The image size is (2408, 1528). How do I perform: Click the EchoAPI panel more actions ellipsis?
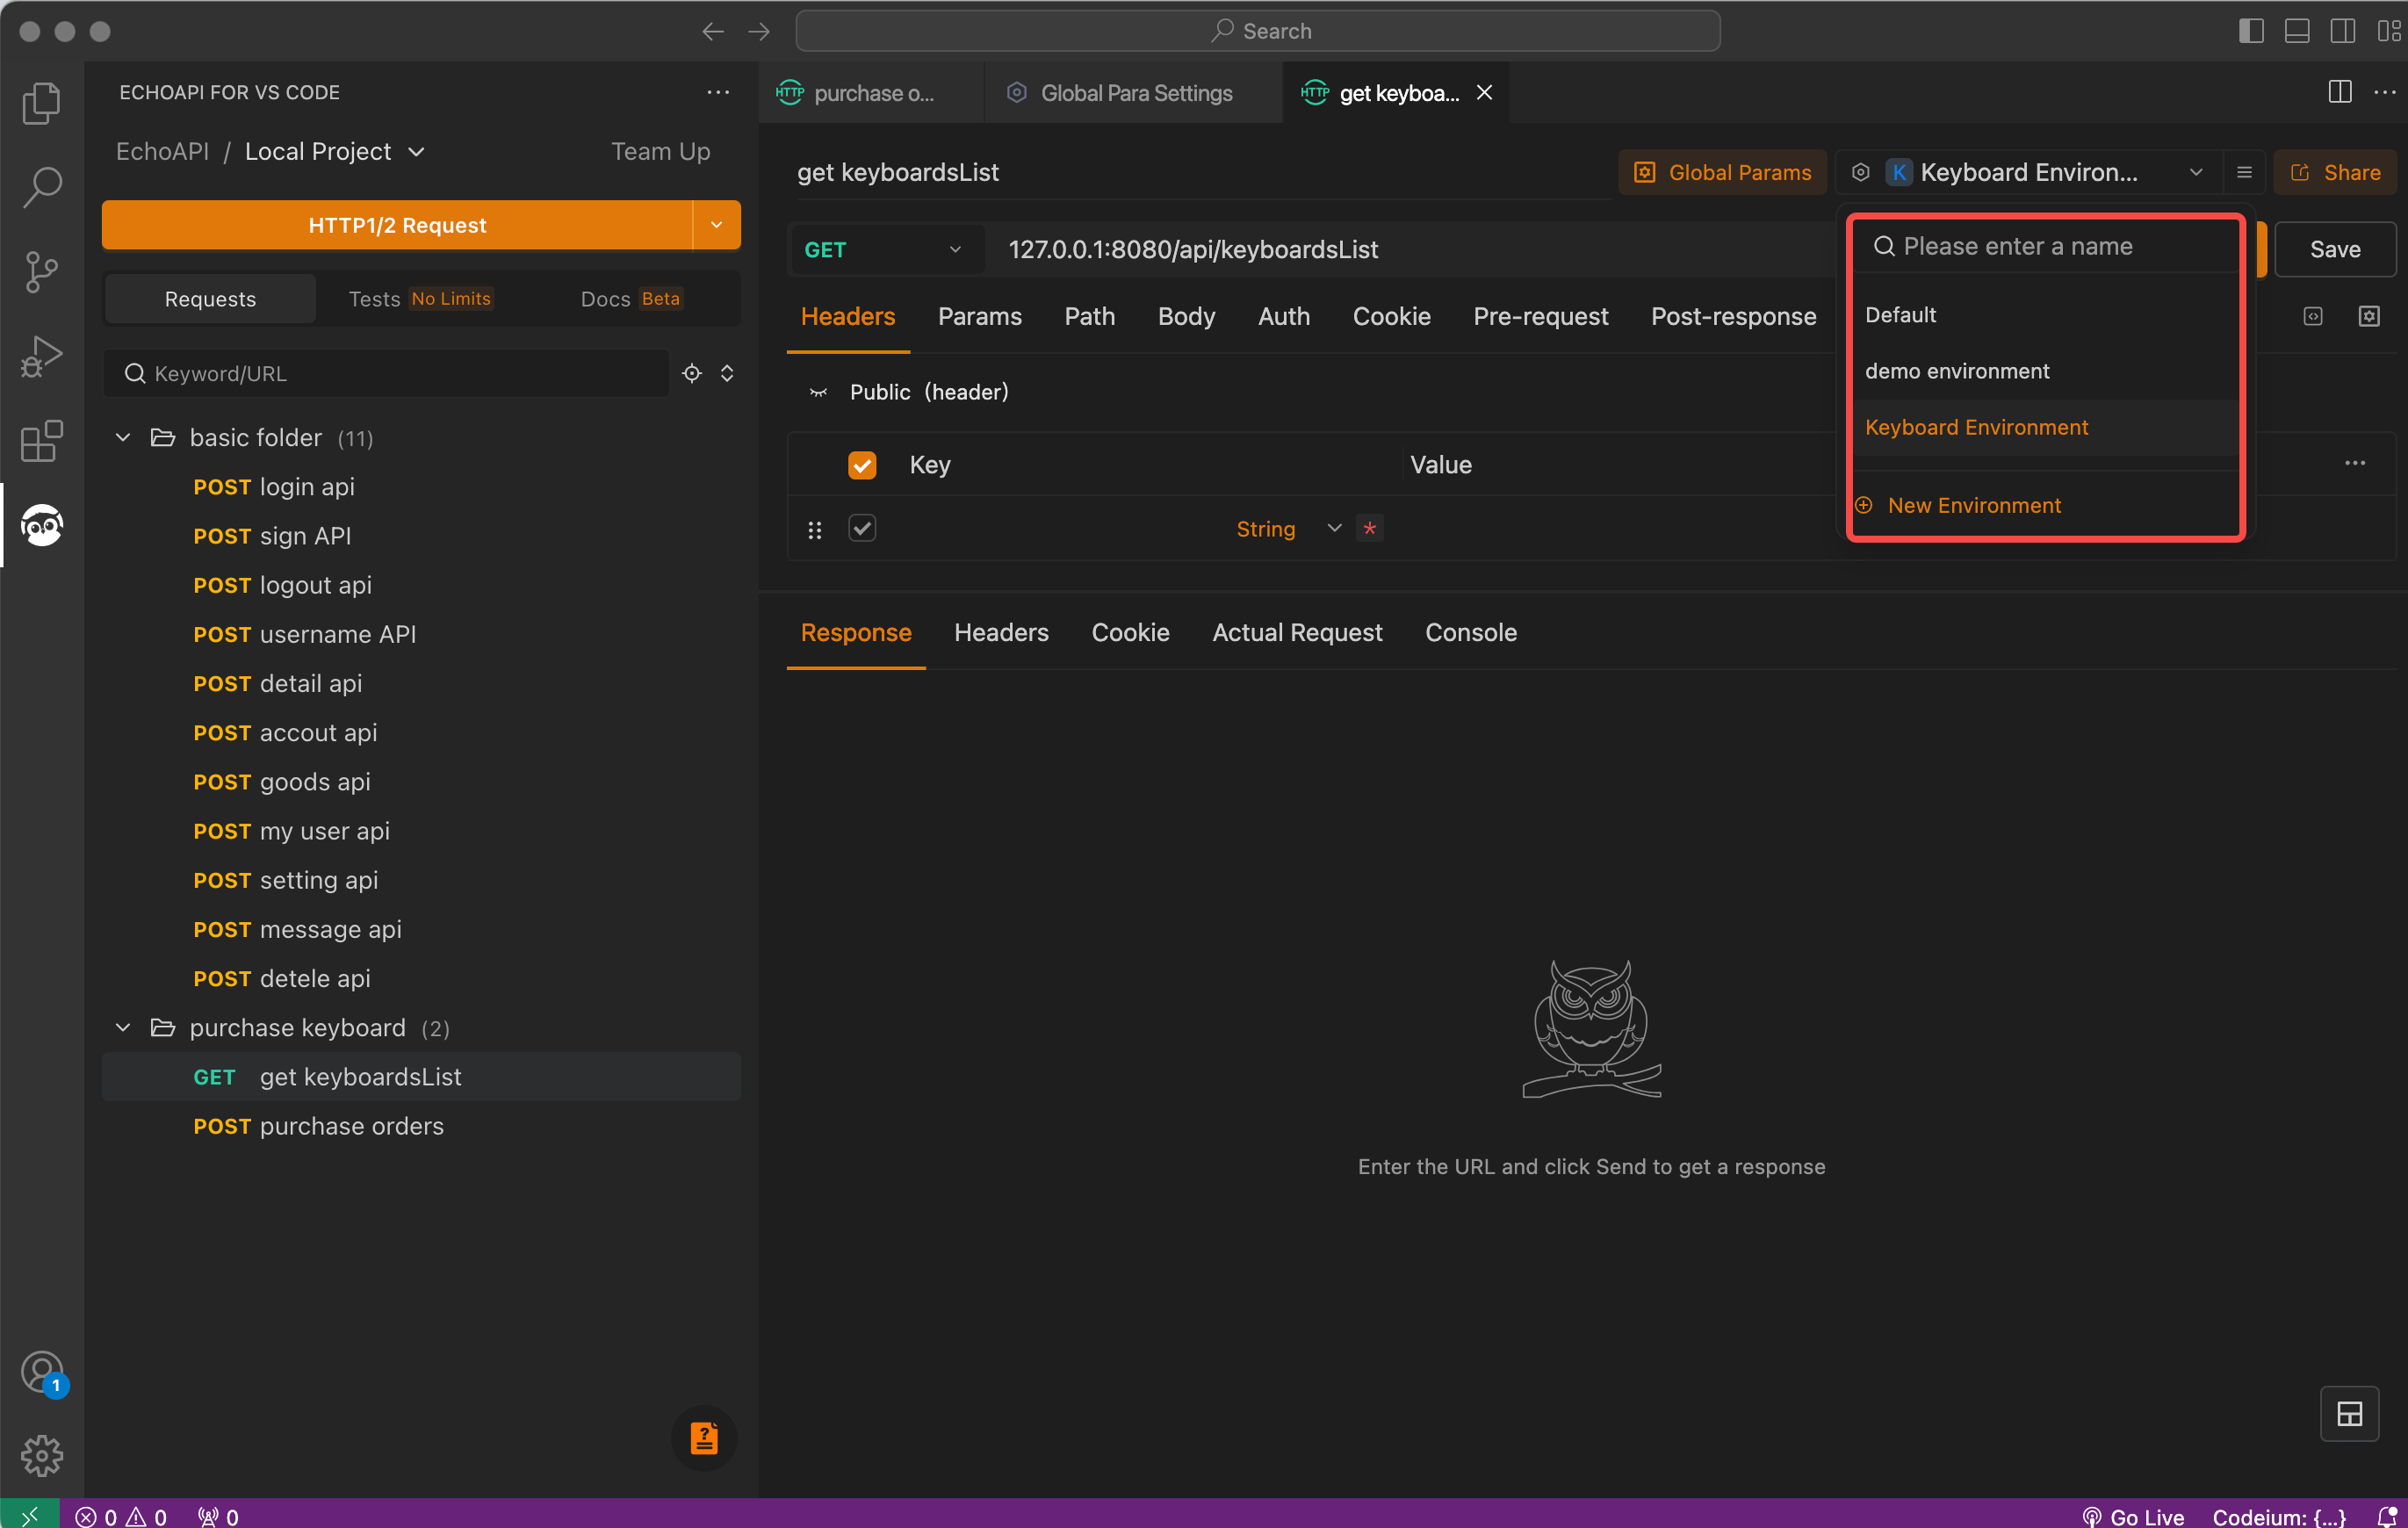pyautogui.click(x=718, y=92)
